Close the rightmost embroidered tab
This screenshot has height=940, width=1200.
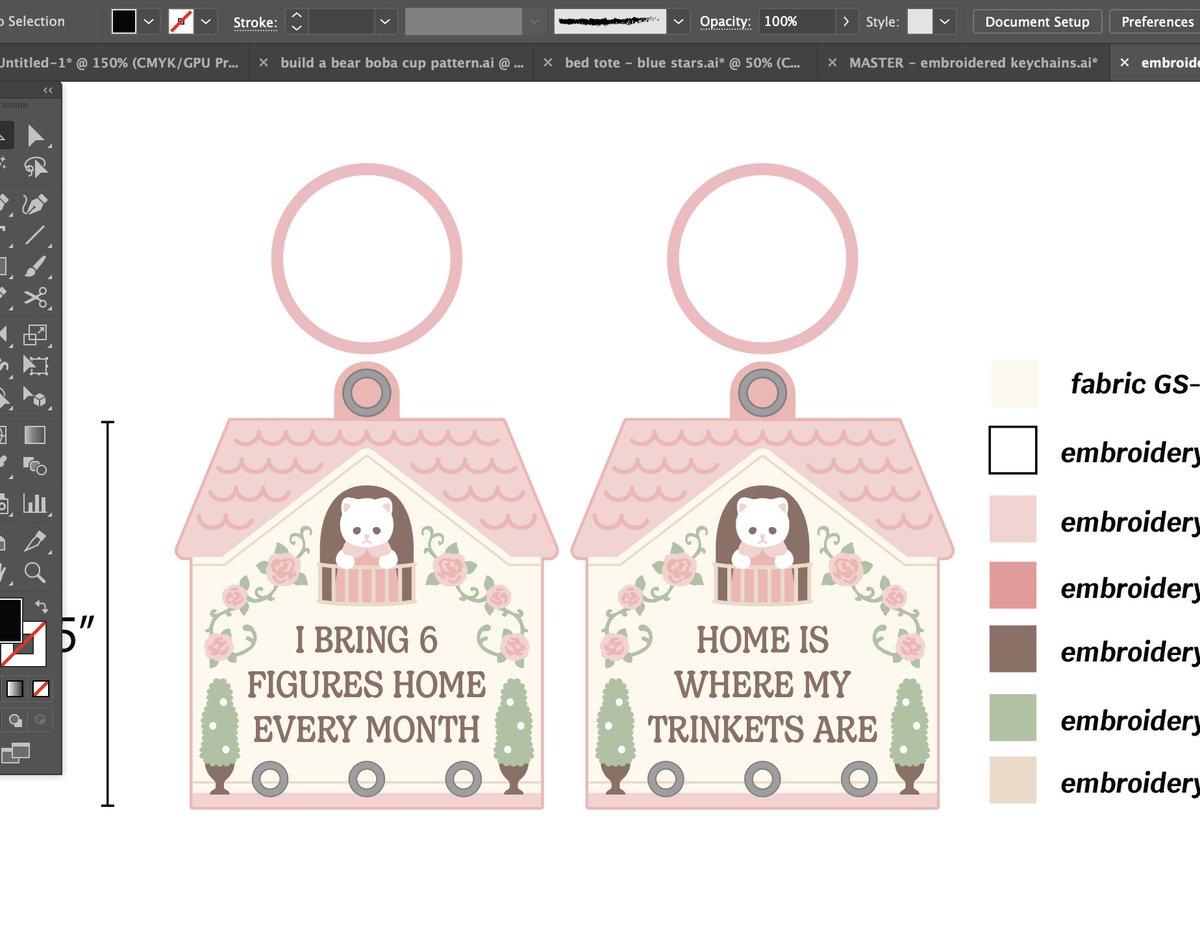[x=1124, y=62]
